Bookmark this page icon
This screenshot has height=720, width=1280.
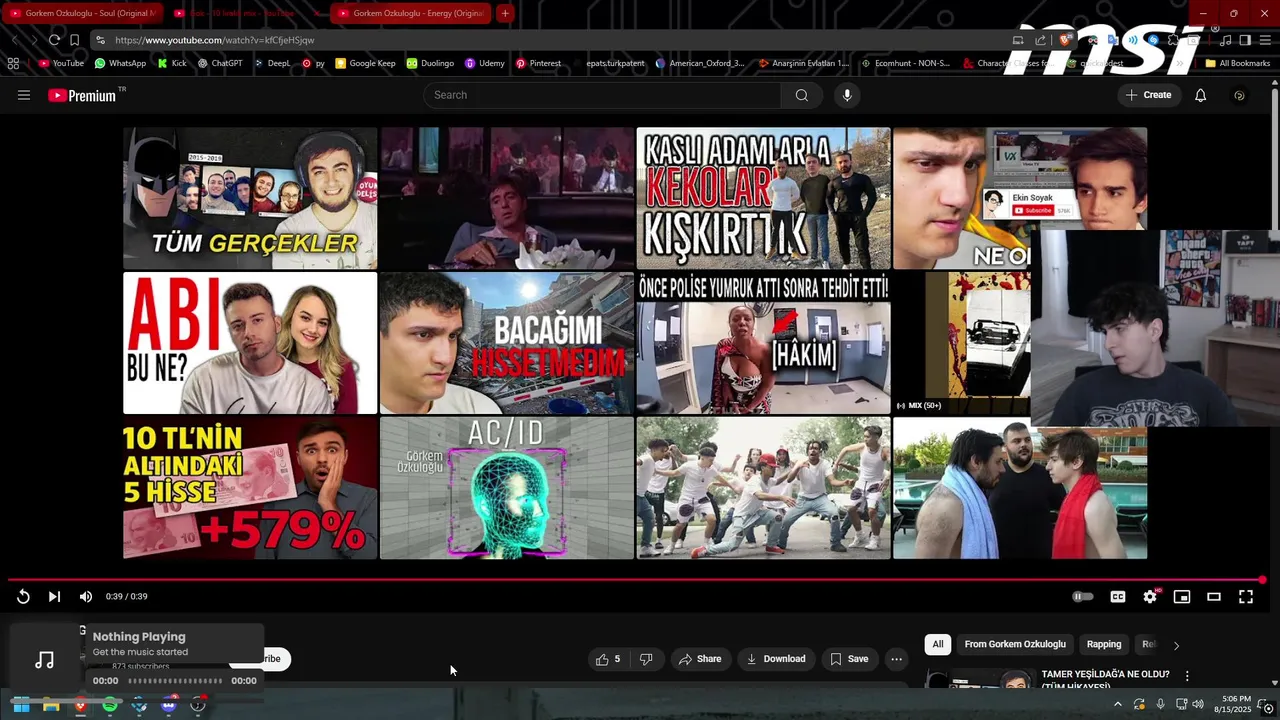click(74, 40)
